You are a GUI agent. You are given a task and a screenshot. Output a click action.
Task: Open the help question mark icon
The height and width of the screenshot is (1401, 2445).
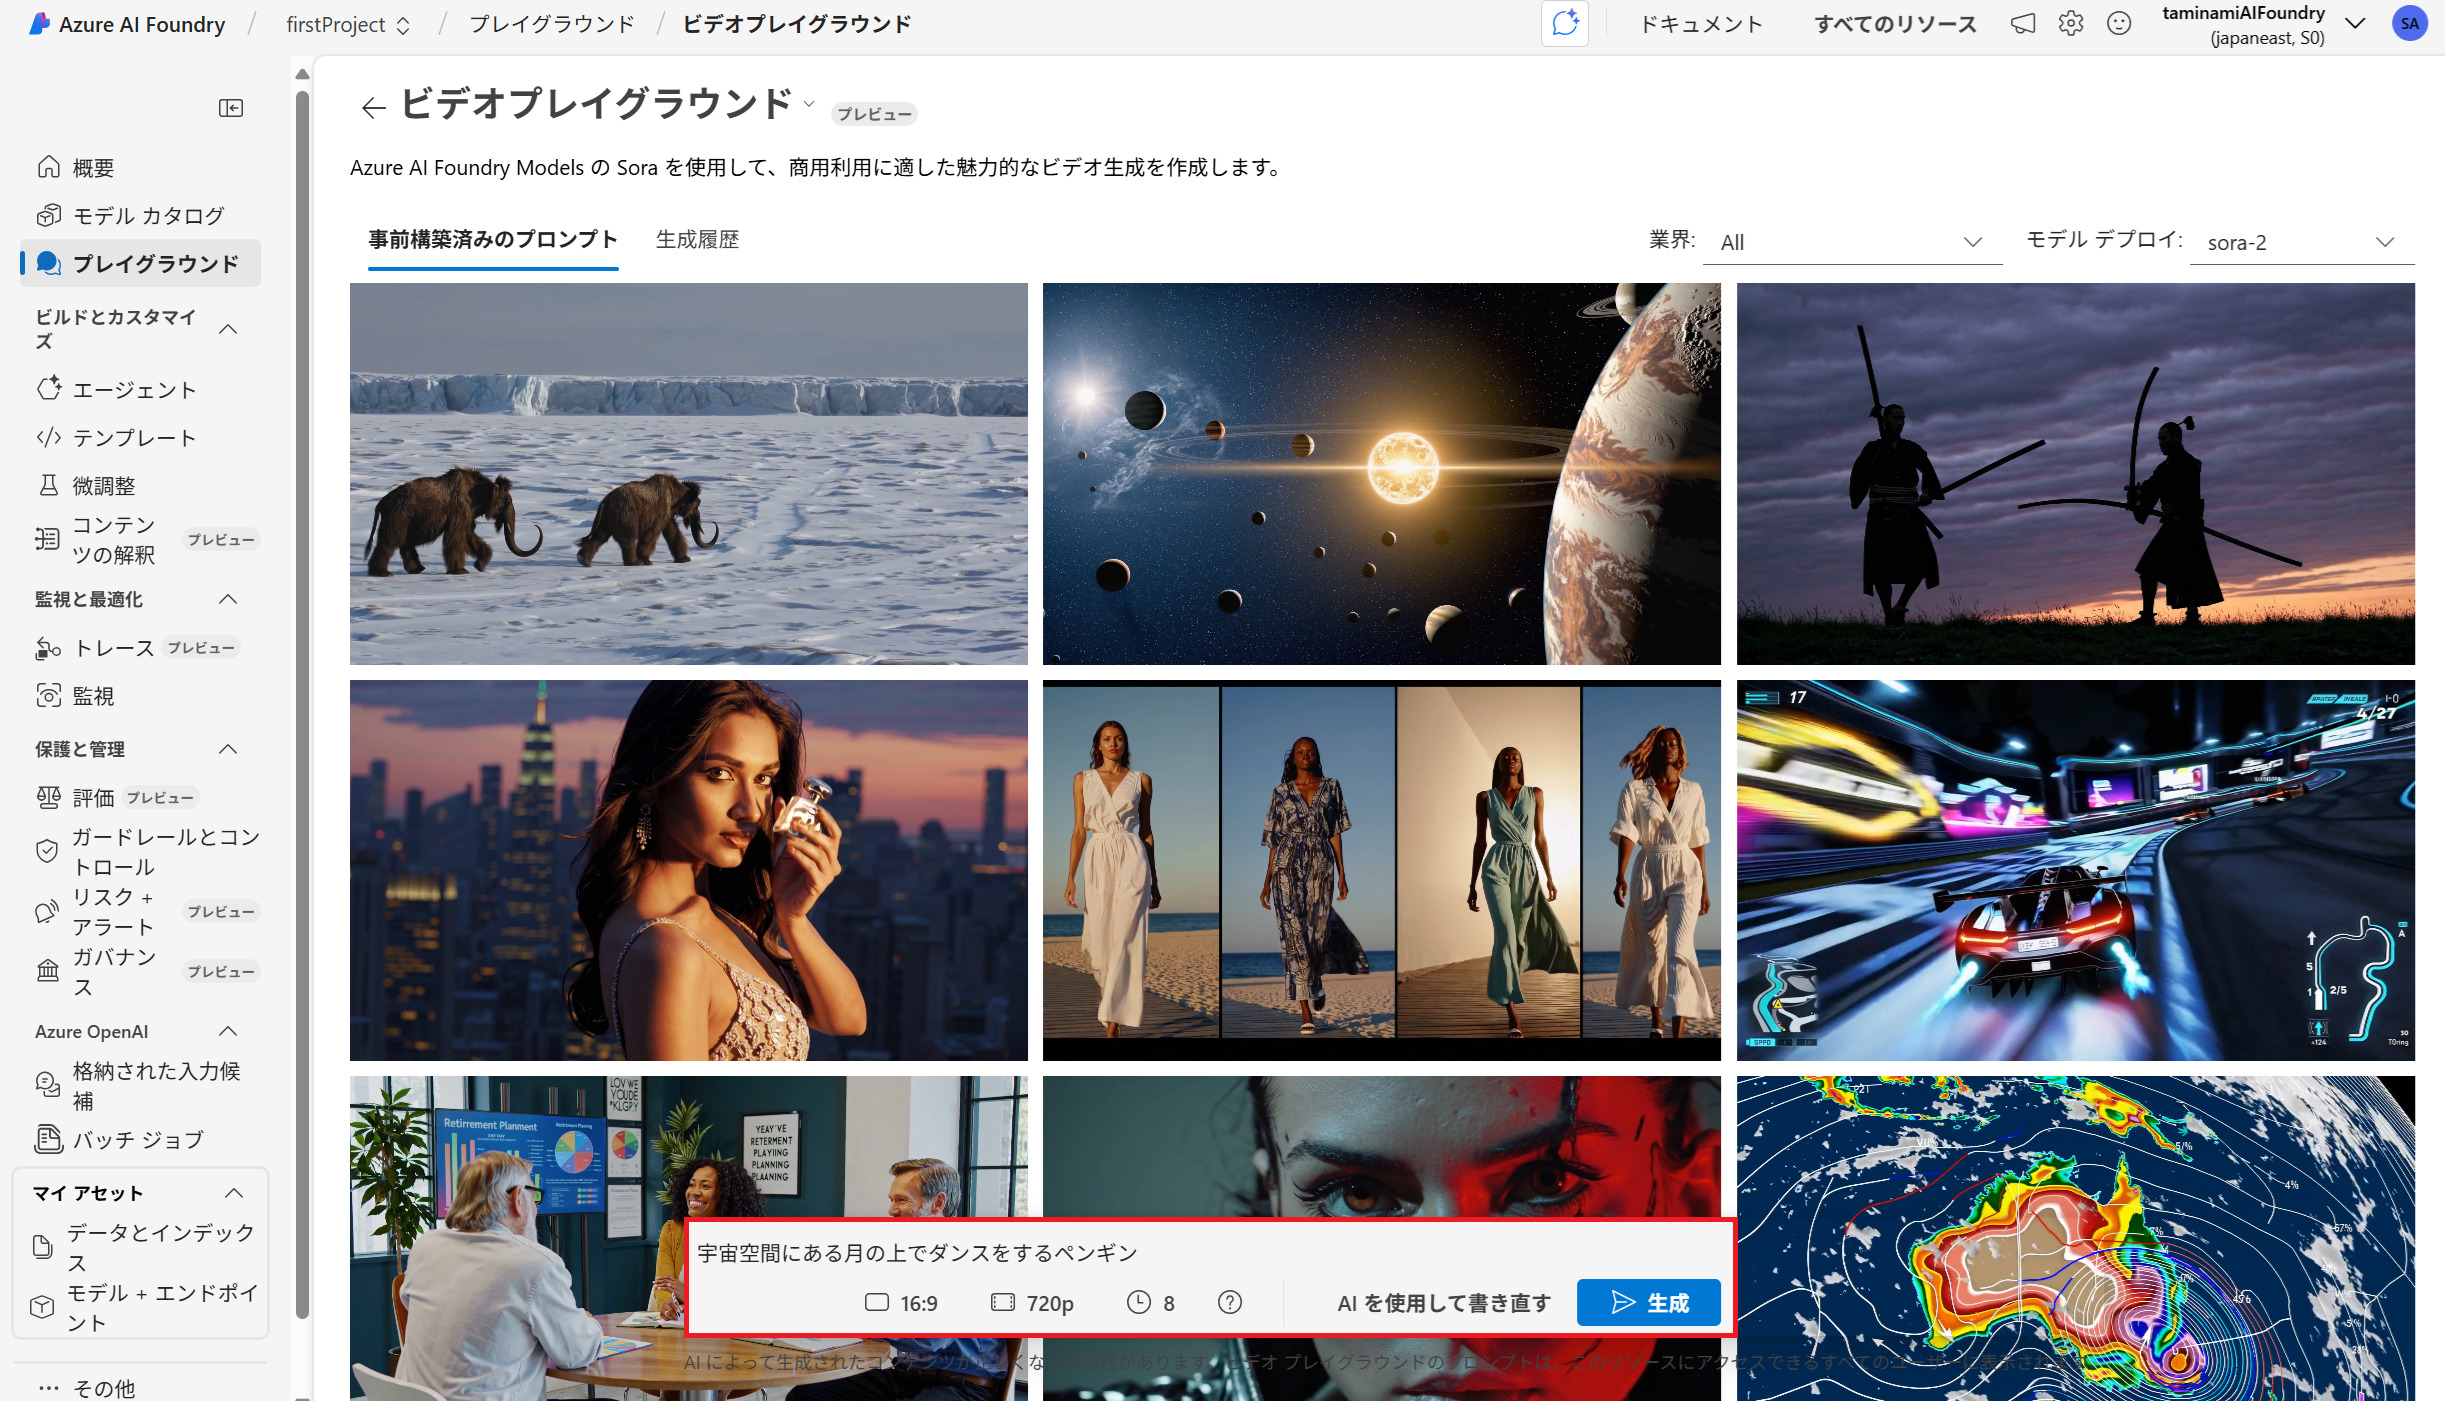(x=1230, y=1302)
